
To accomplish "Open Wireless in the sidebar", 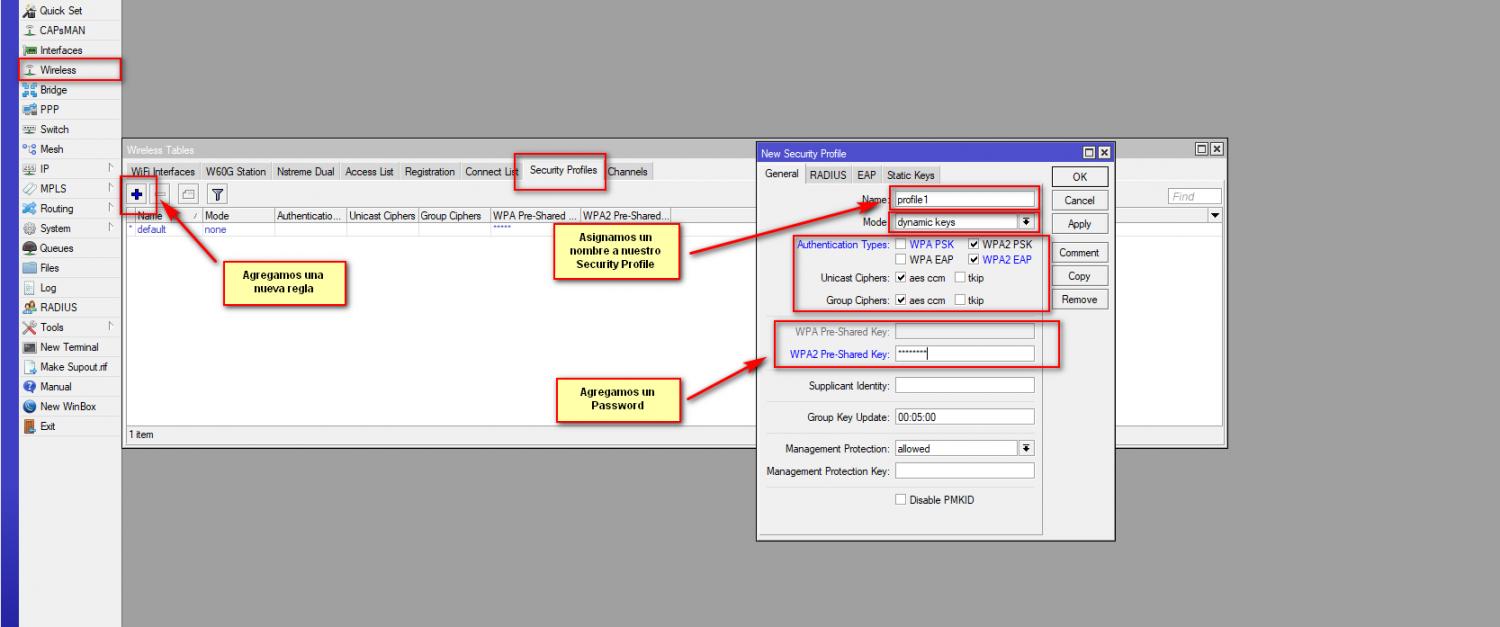I will click(x=58, y=70).
